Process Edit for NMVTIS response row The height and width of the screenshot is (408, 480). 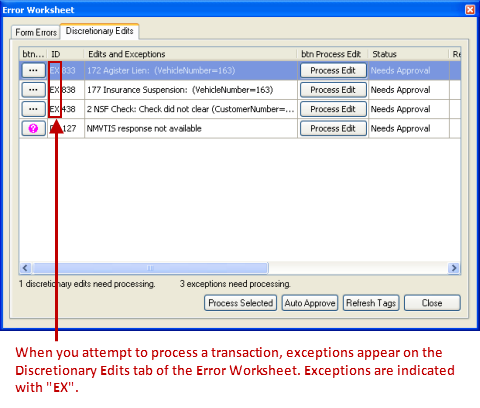coord(333,128)
